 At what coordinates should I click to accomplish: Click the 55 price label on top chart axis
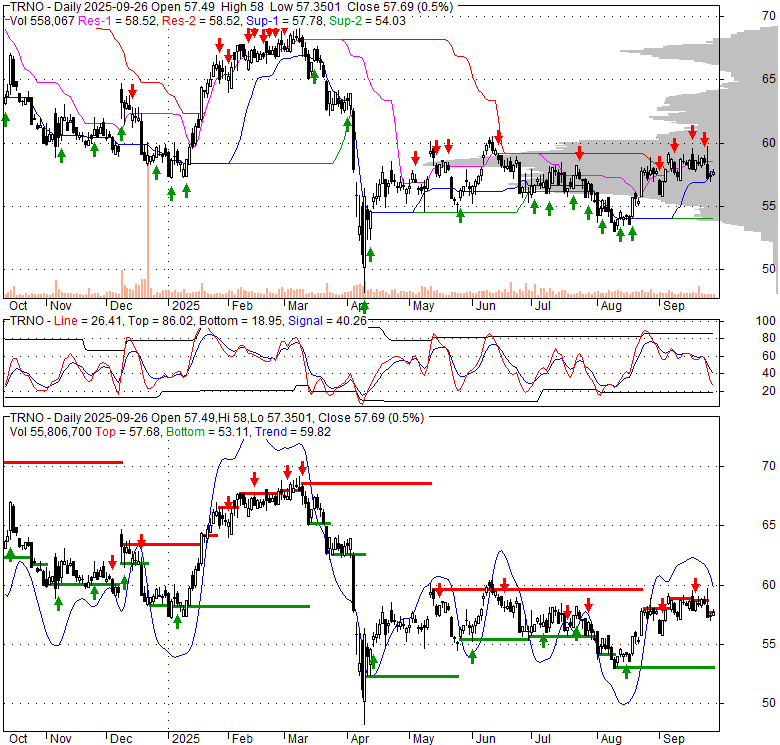(769, 206)
